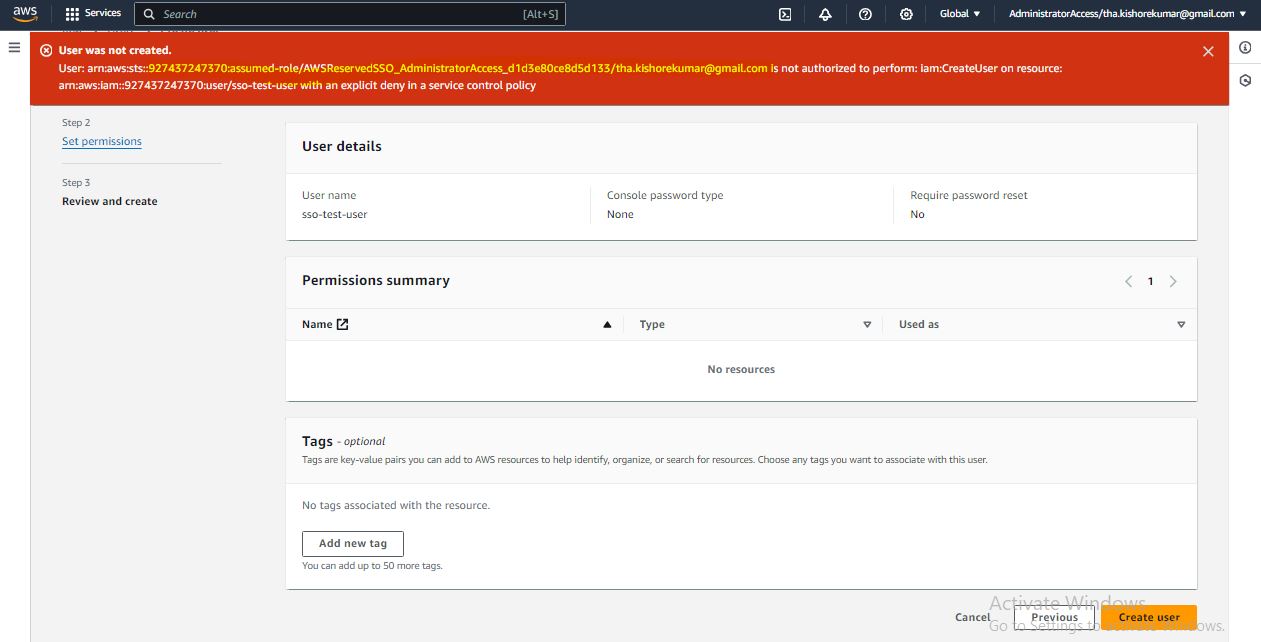The image size is (1261, 642).
Task: Dismiss the red error banner
Action: tap(1208, 52)
